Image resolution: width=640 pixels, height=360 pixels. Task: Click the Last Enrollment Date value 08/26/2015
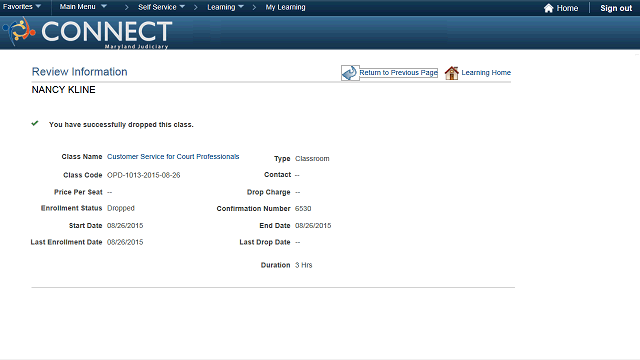point(125,242)
